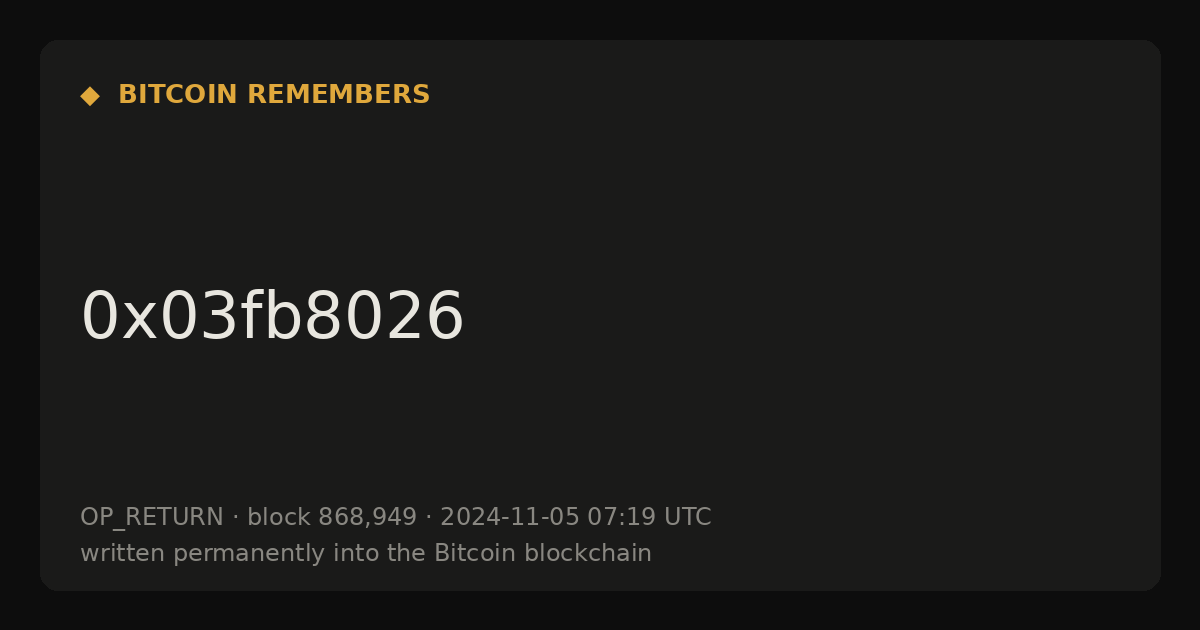
Task: Open block 868,949 reference
Action: (x=332, y=518)
